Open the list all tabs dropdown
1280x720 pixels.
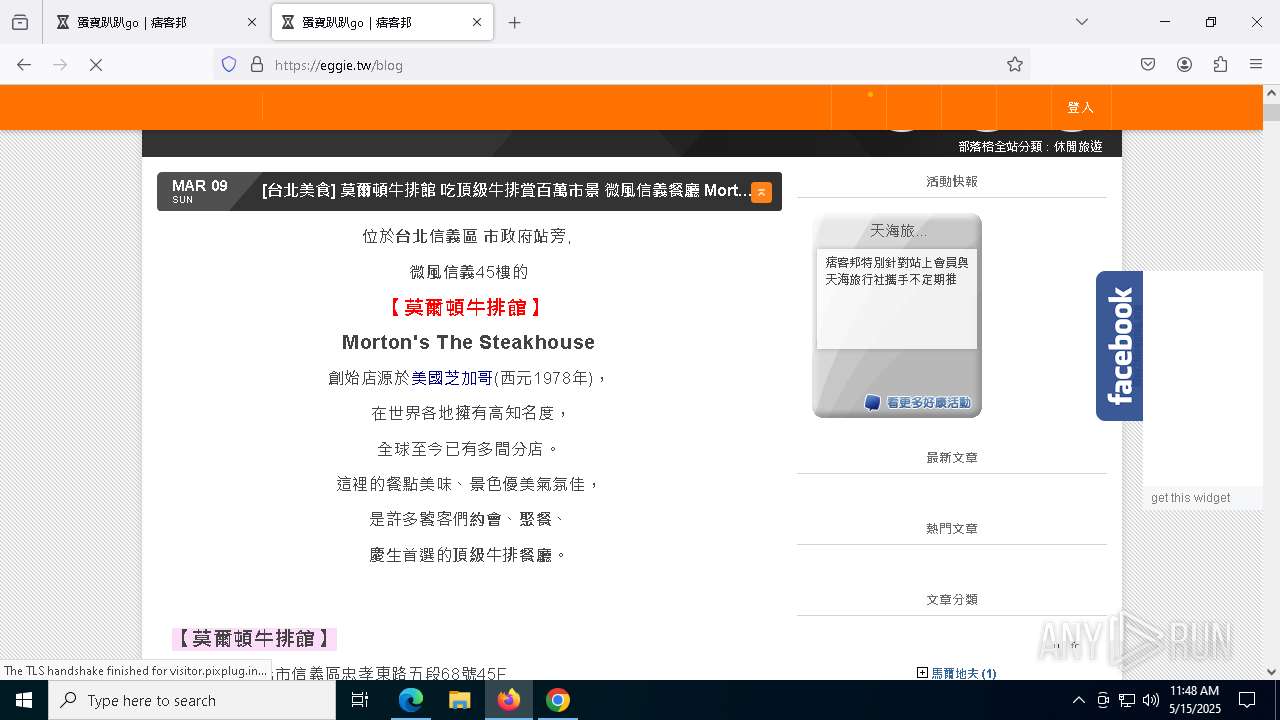[x=1082, y=22]
